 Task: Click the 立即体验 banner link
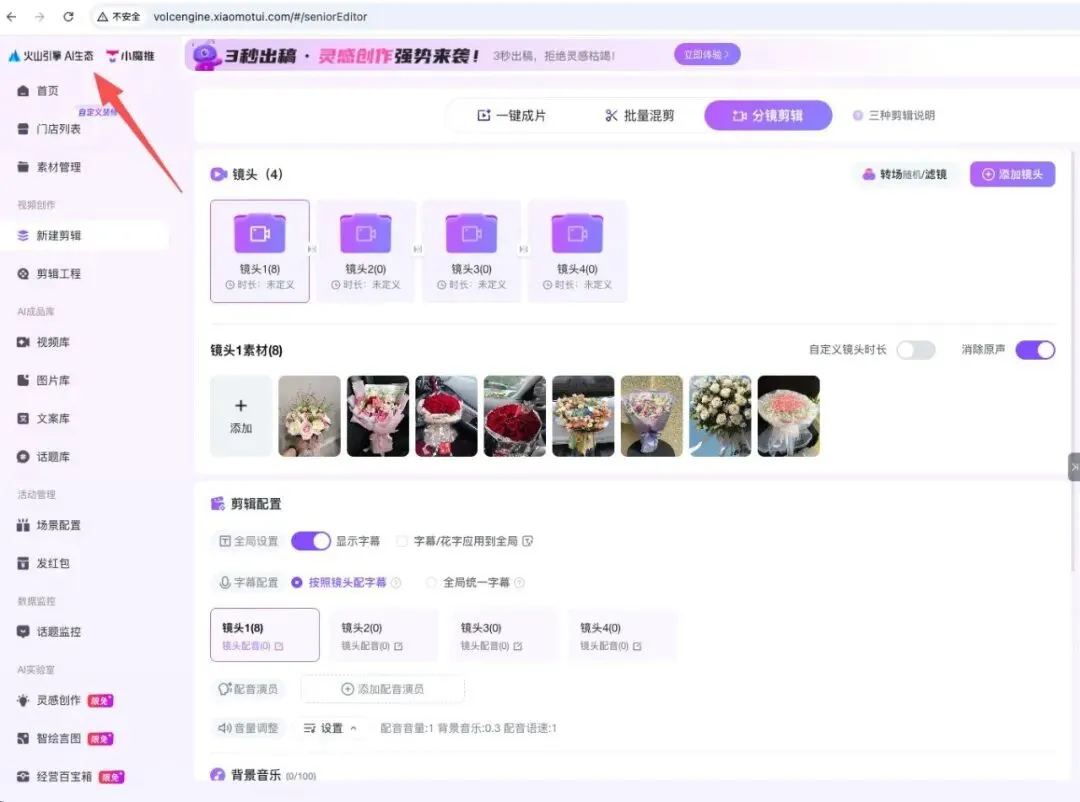pos(706,55)
